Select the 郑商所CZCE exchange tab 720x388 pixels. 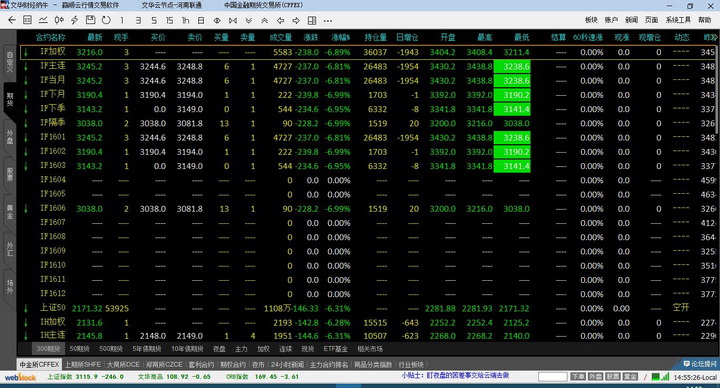[x=164, y=365]
